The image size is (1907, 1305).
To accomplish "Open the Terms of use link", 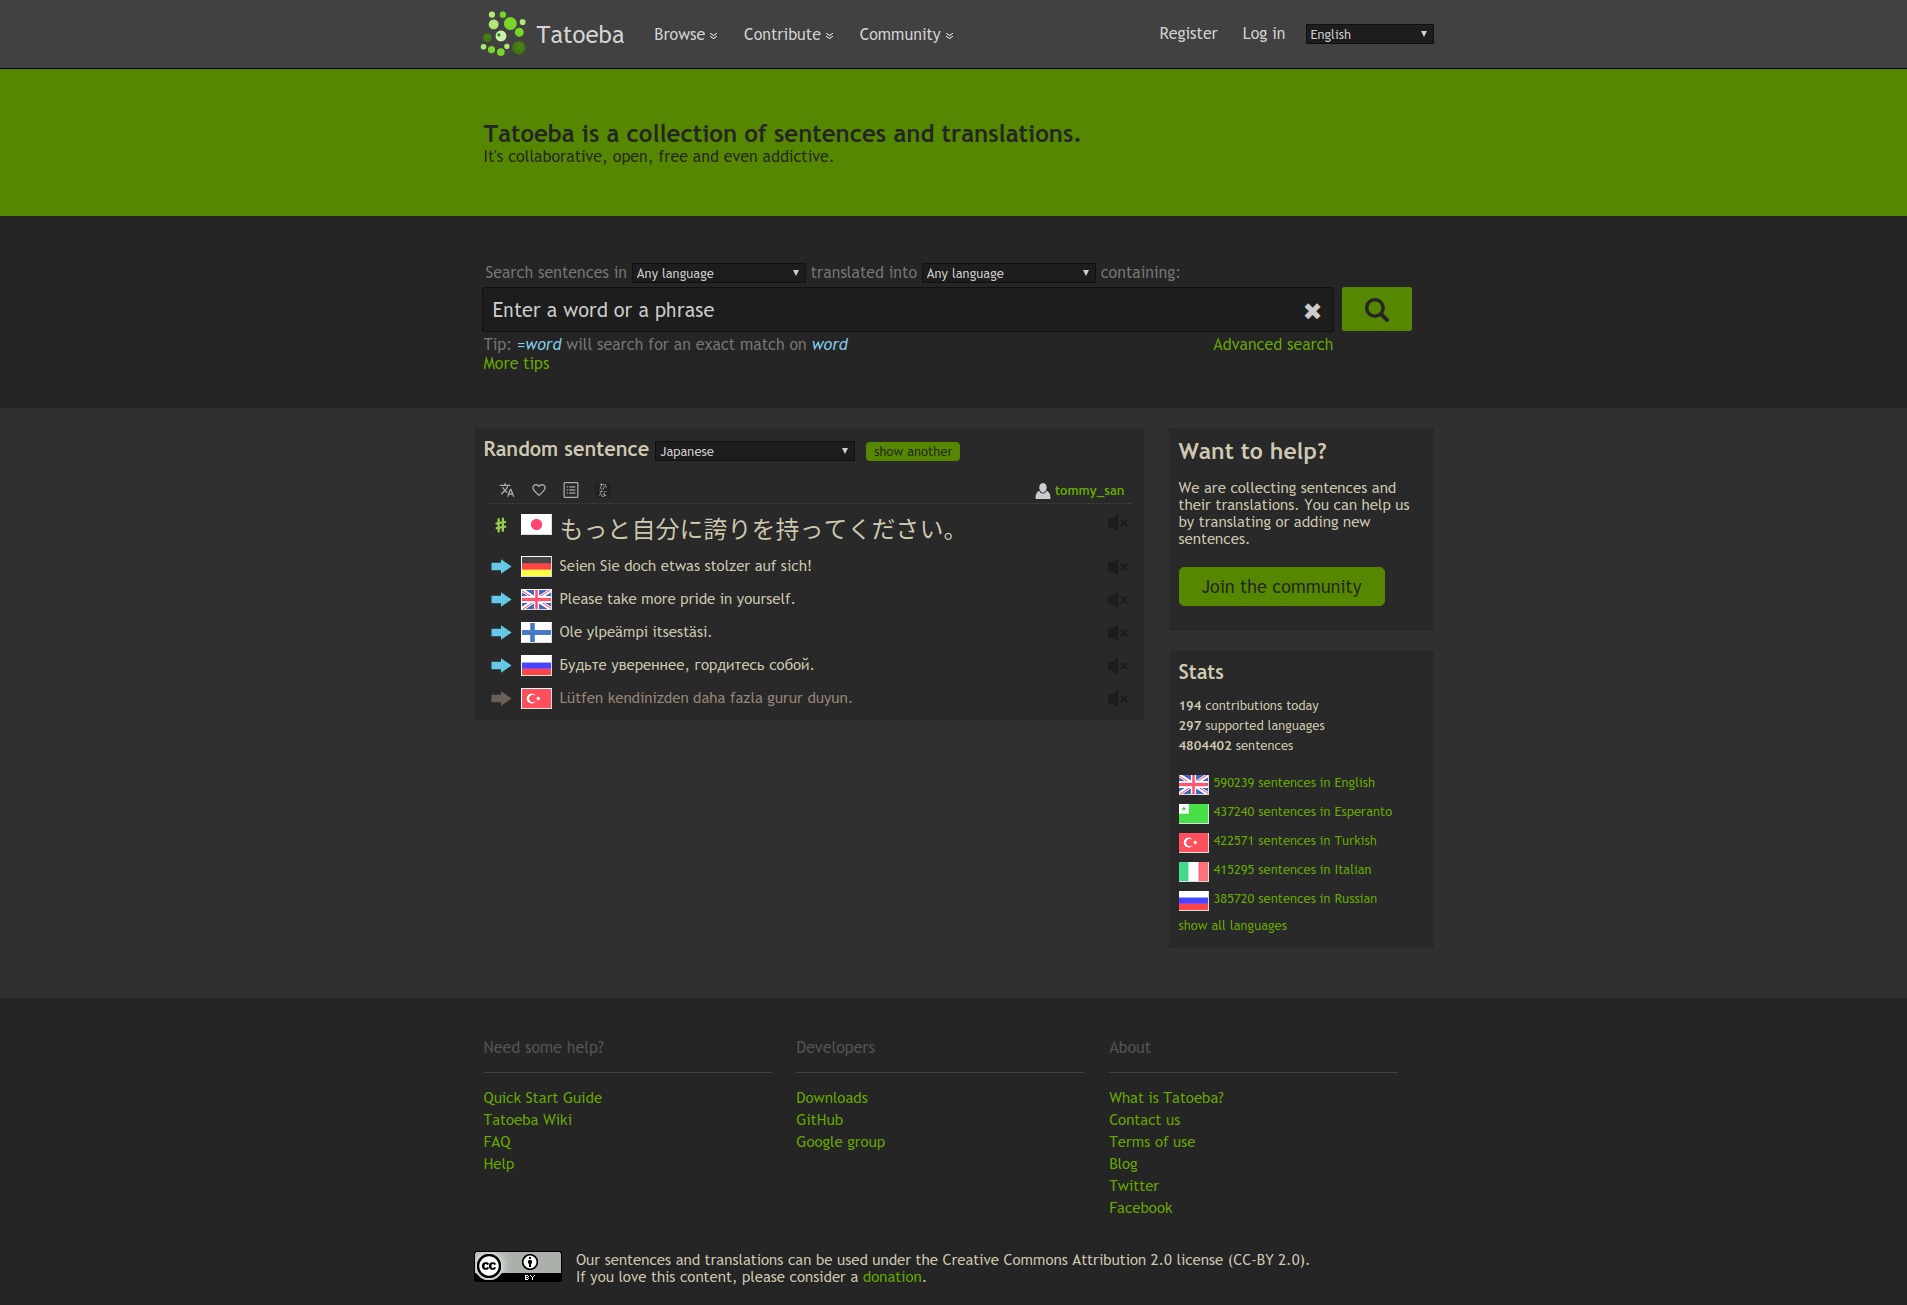I will pyautogui.click(x=1152, y=1142).
